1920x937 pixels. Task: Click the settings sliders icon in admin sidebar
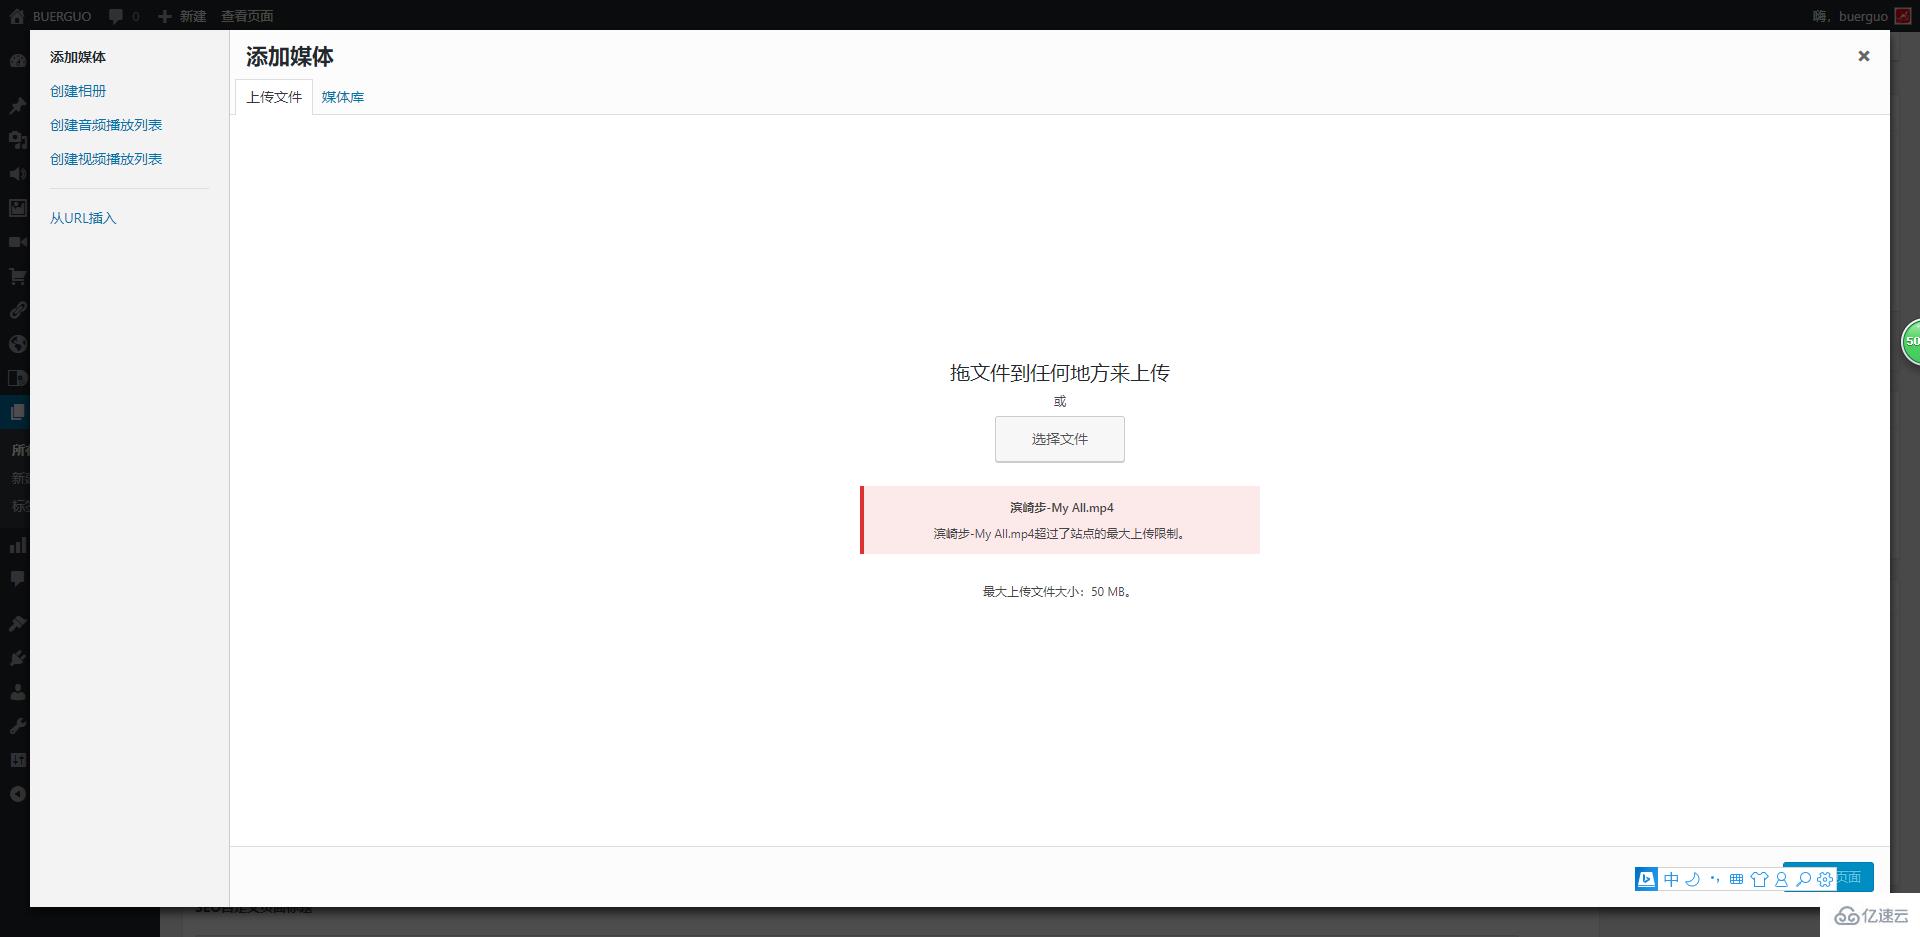pos(17,760)
